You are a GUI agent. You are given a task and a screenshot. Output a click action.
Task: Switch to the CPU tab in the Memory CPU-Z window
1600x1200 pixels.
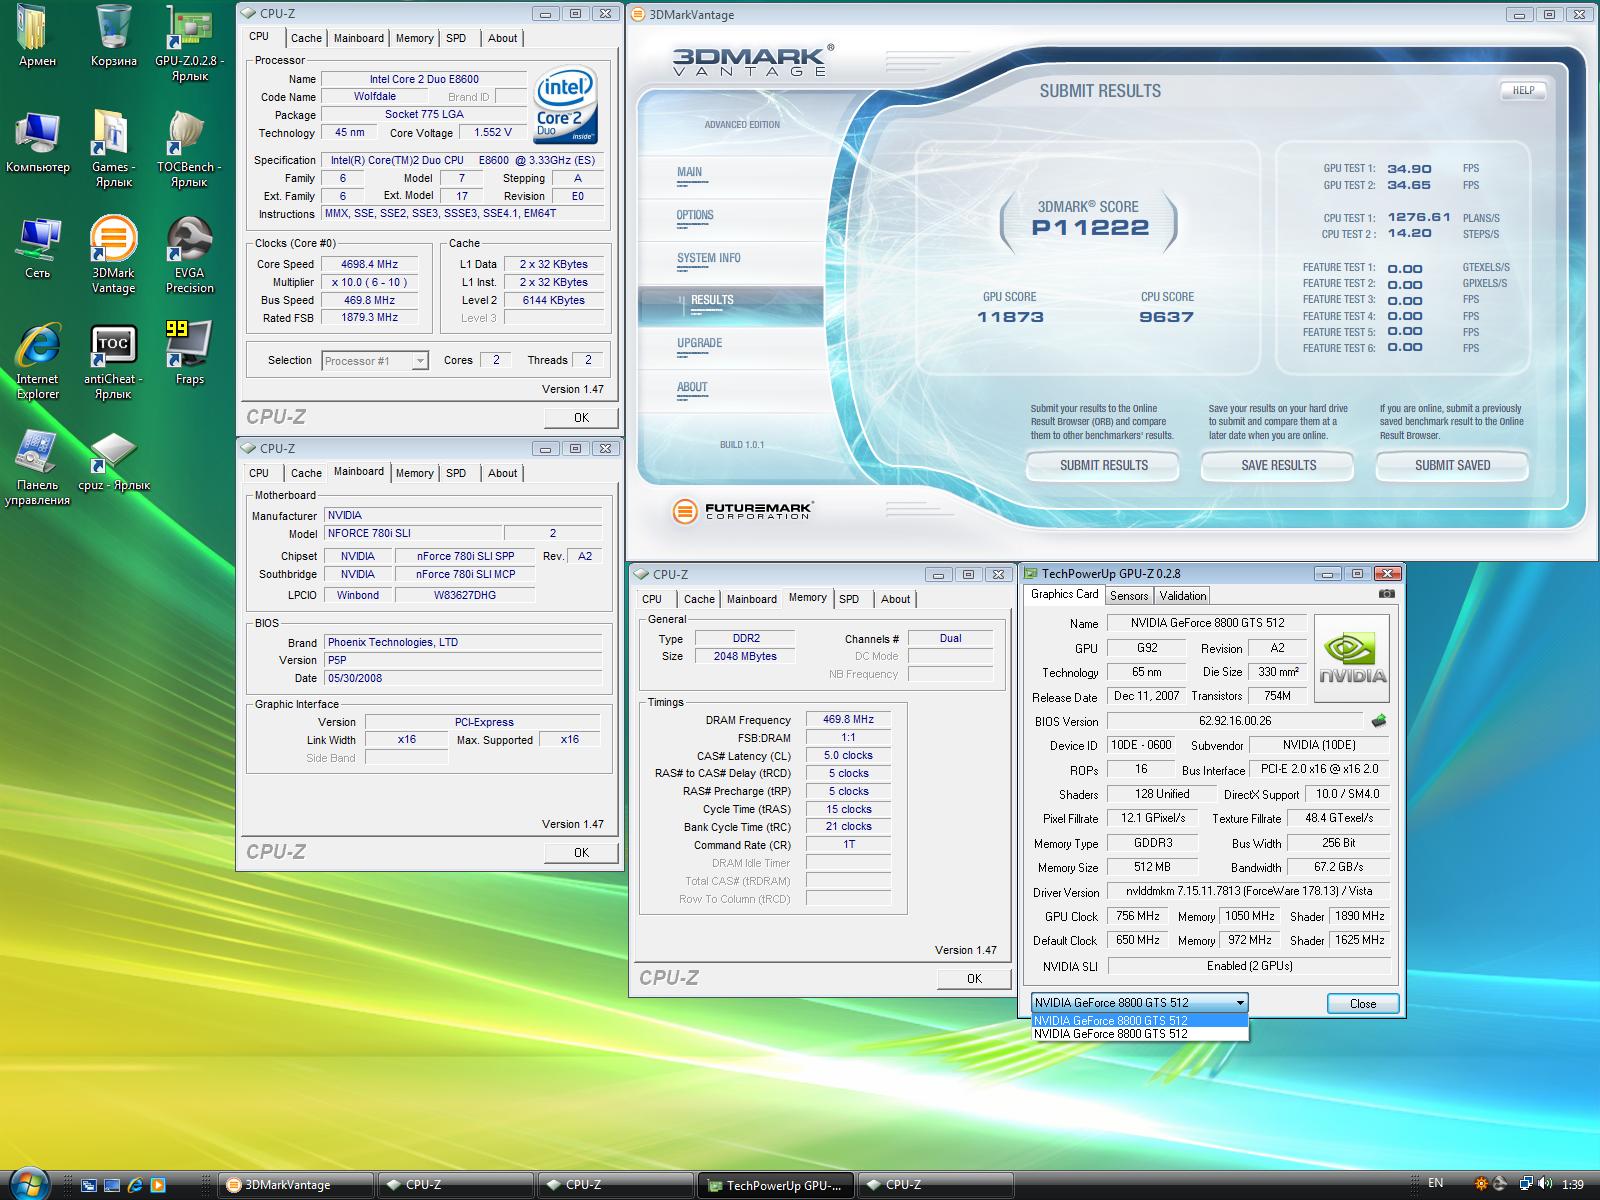tap(652, 599)
